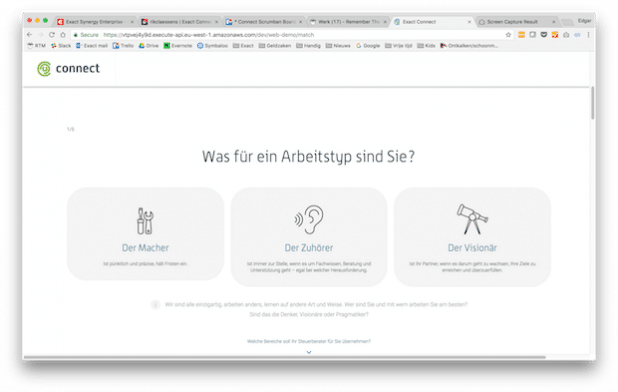This screenshot has height=392, width=618.
Task: Expand the Handig bookmarks folder
Action: pyautogui.click(x=308, y=46)
